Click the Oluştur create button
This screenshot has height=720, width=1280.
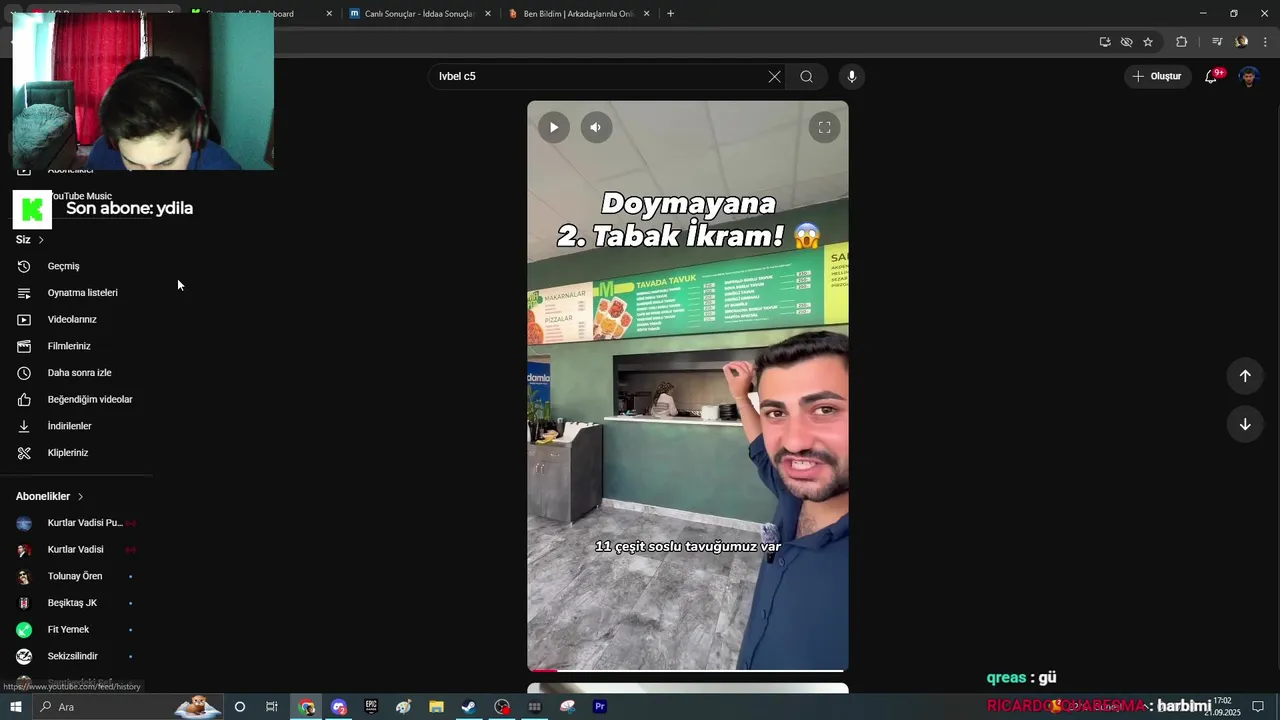click(1157, 76)
